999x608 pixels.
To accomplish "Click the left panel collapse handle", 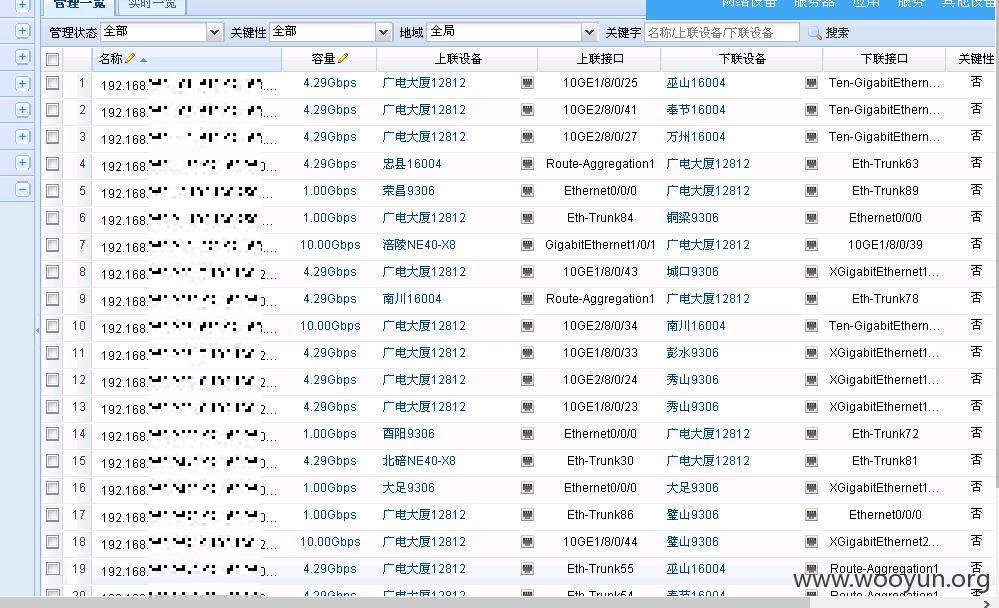I will coord(37,330).
